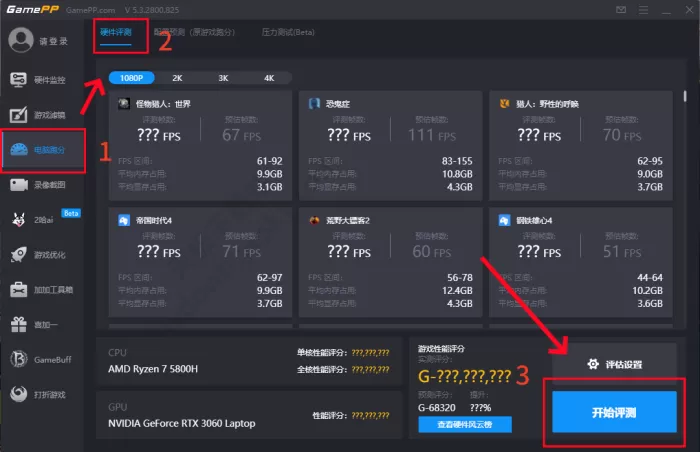
Task: Click the 60 FPS estimate for 荒野大镖客2
Action: (x=432, y=251)
